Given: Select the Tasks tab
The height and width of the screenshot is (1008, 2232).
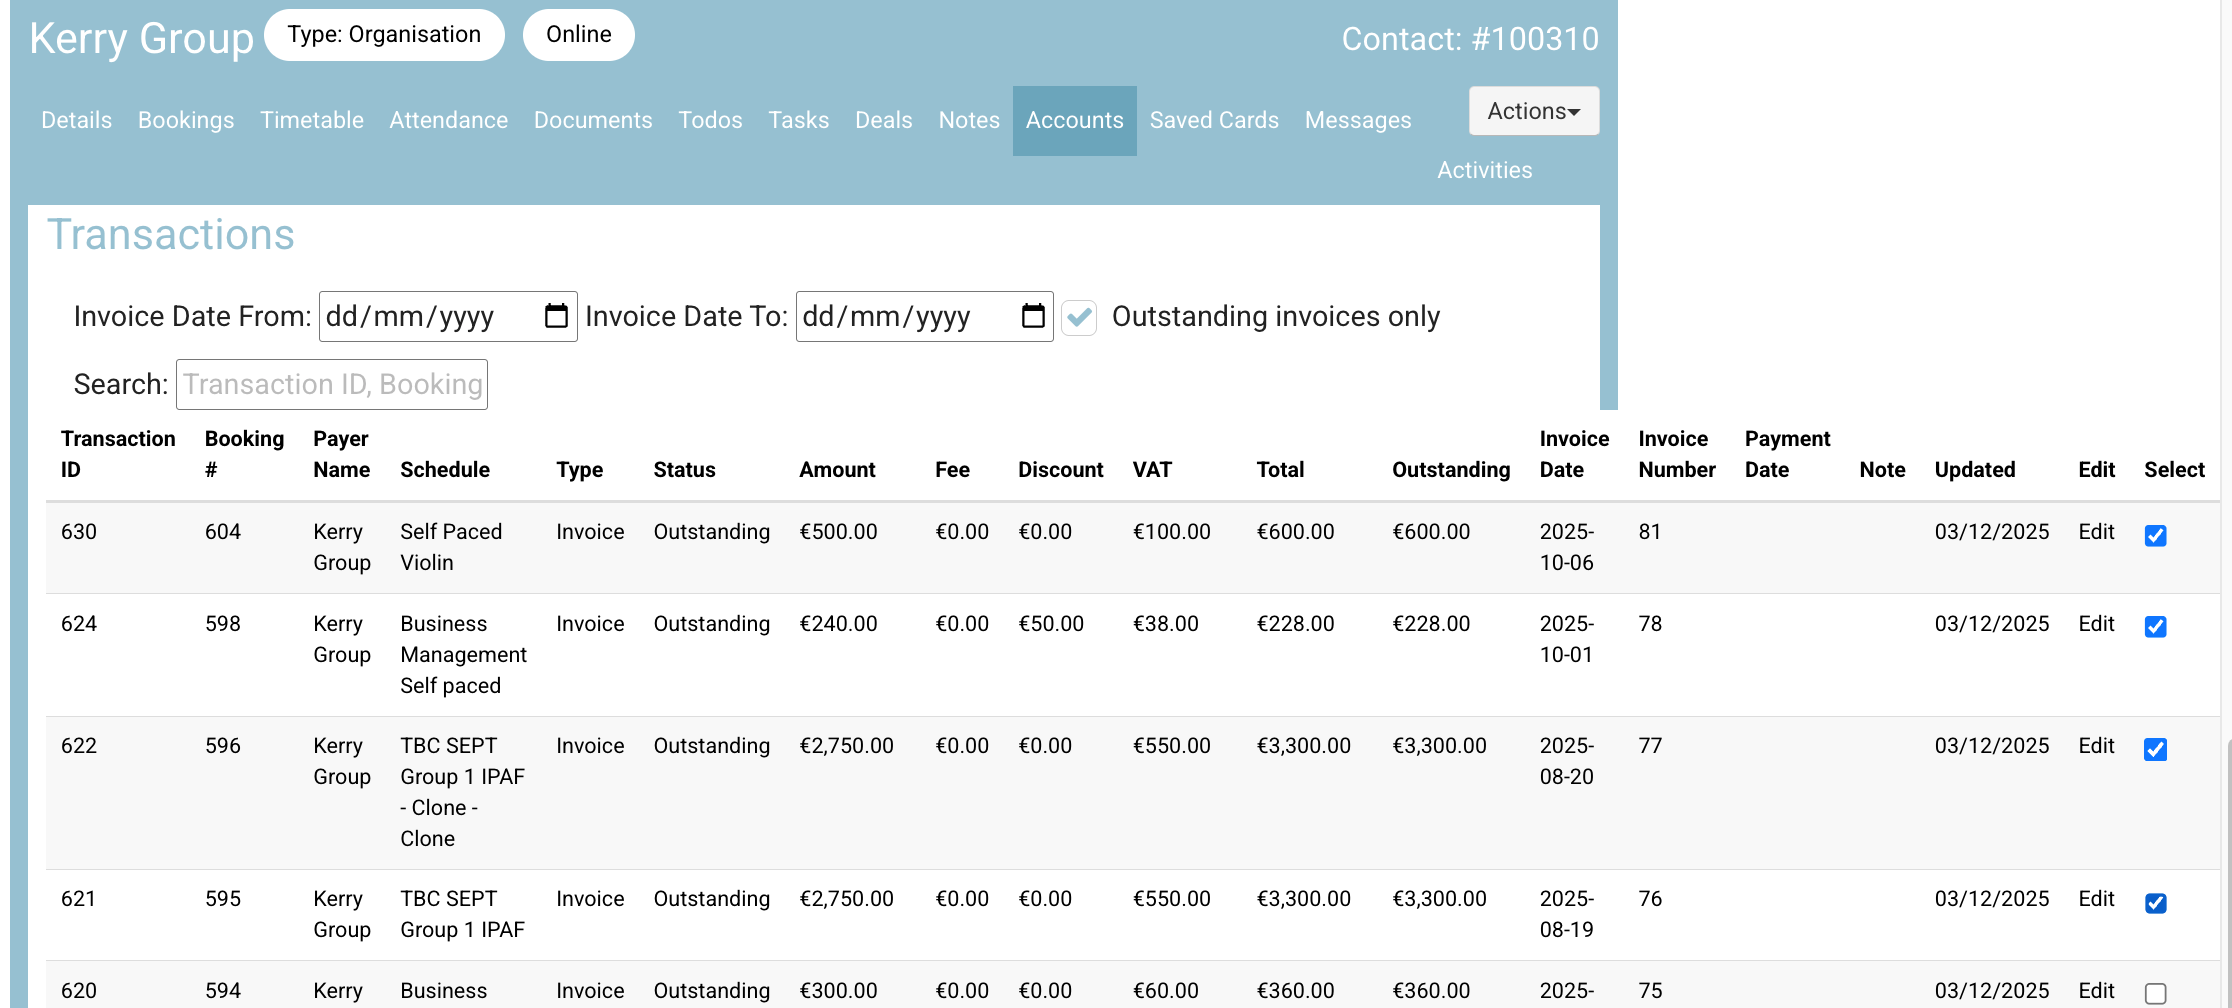Looking at the screenshot, I should (799, 120).
